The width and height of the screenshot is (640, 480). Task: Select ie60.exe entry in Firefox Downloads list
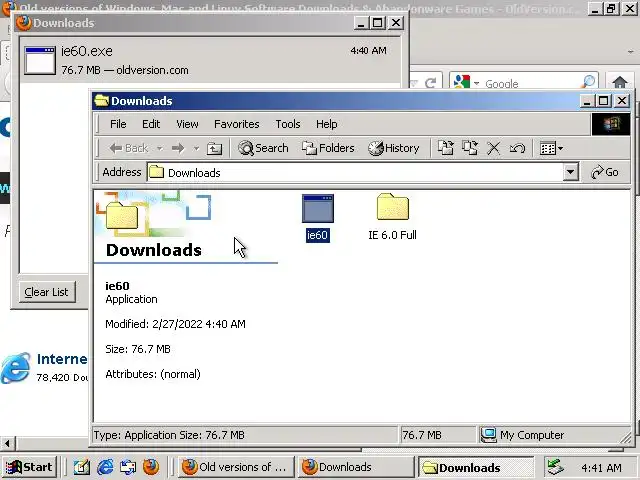pyautogui.click(x=210, y=60)
